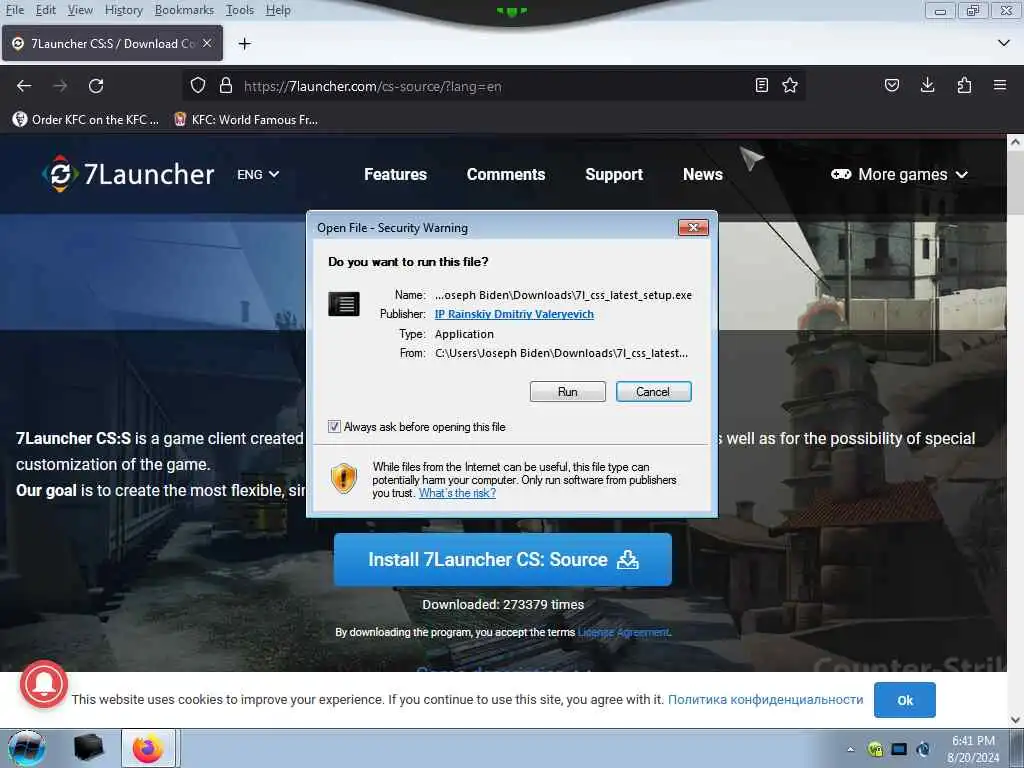Click Run in the security warning
The width and height of the screenshot is (1024, 768).
[x=568, y=391]
